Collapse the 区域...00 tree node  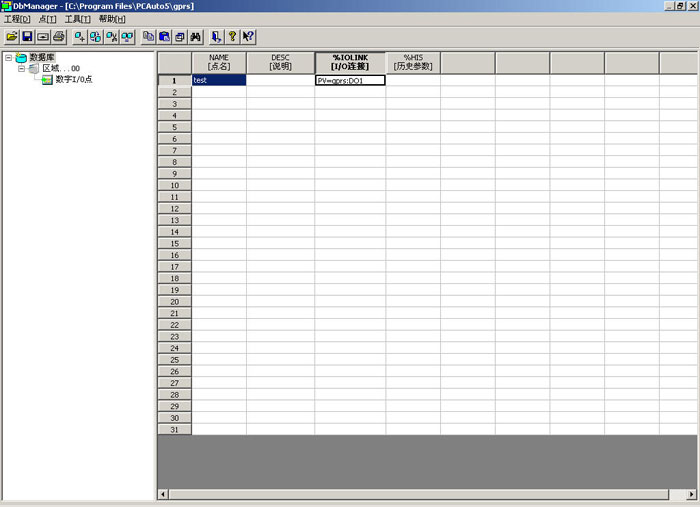coord(21,68)
